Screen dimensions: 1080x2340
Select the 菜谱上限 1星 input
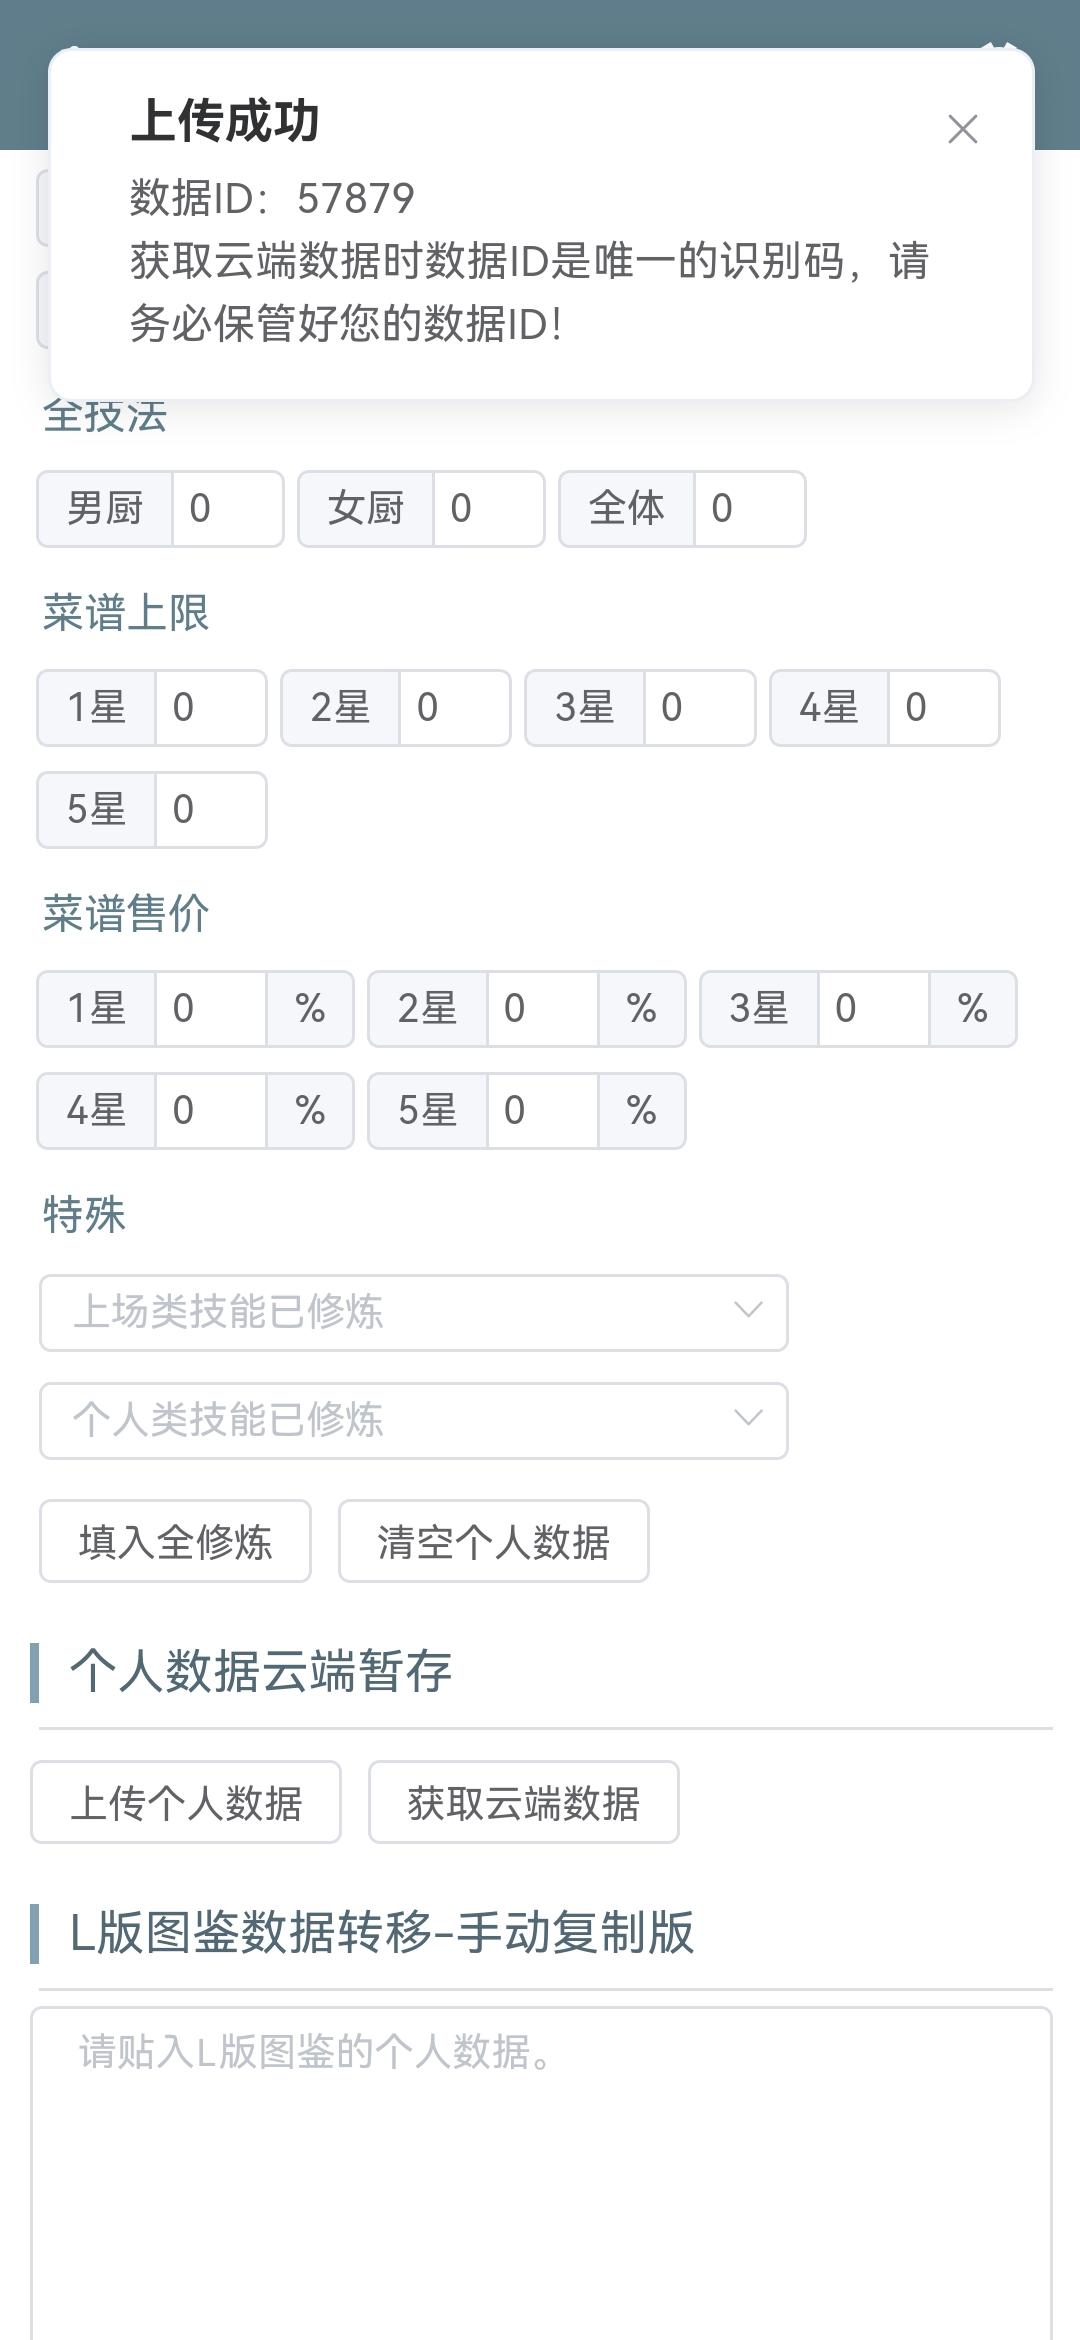tap(211, 708)
